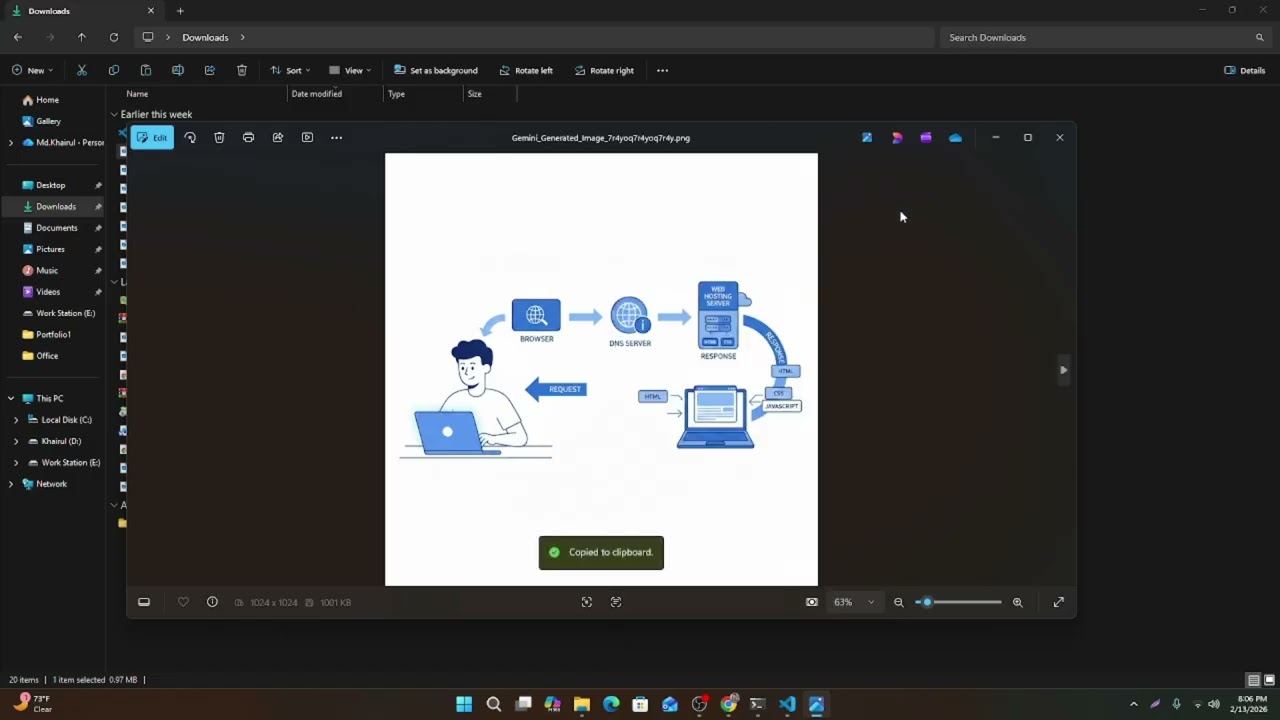1280x720 pixels.
Task: Copy the selected file in File Explorer
Action: (x=114, y=70)
